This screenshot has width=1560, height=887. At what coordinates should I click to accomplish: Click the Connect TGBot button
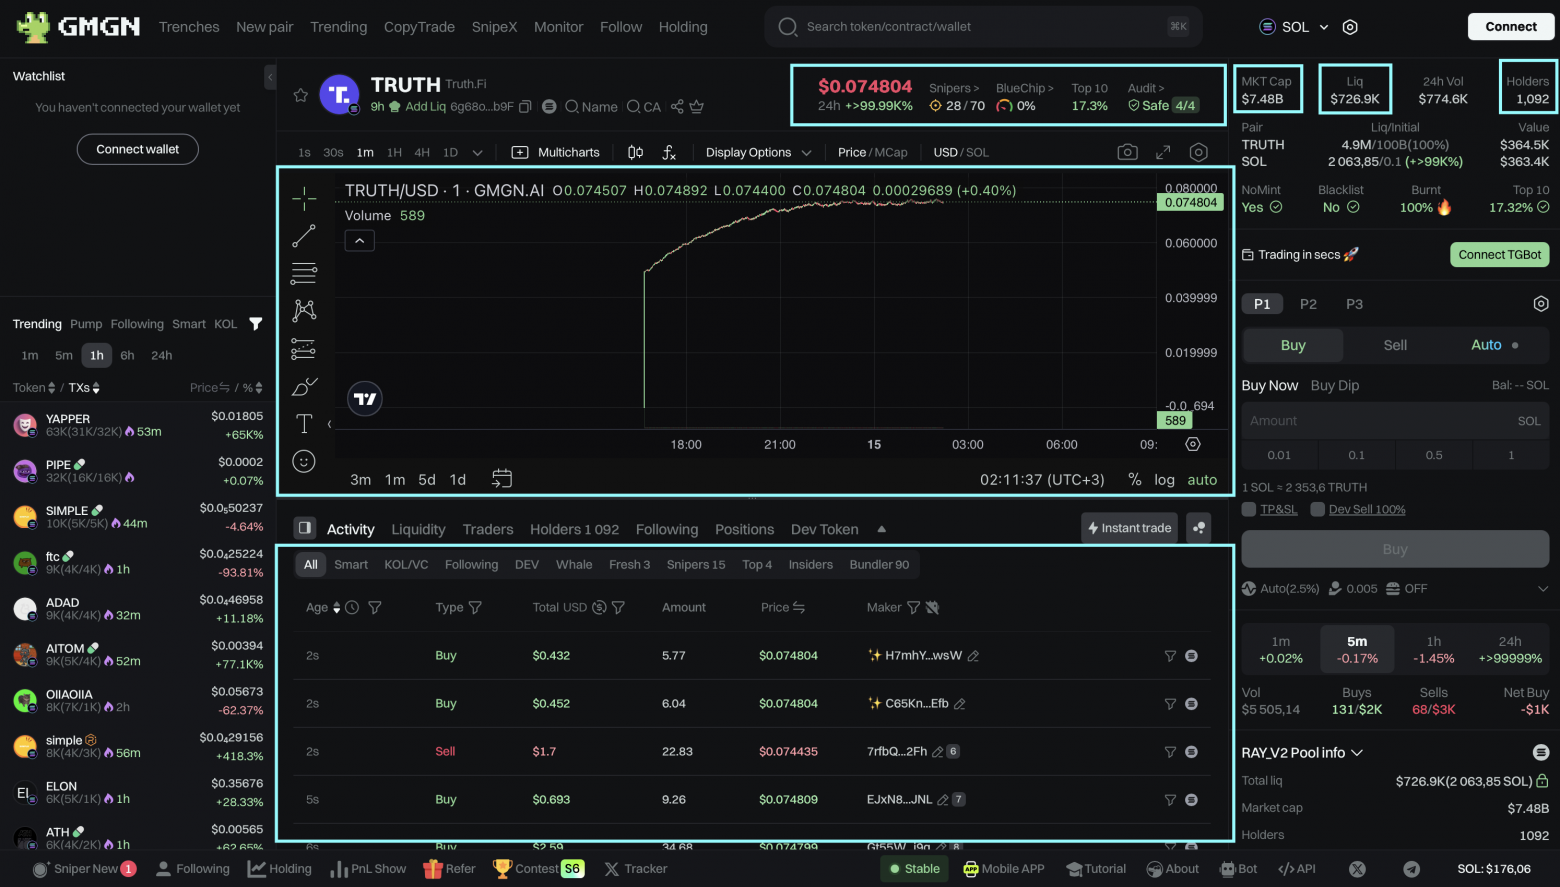click(x=1499, y=254)
